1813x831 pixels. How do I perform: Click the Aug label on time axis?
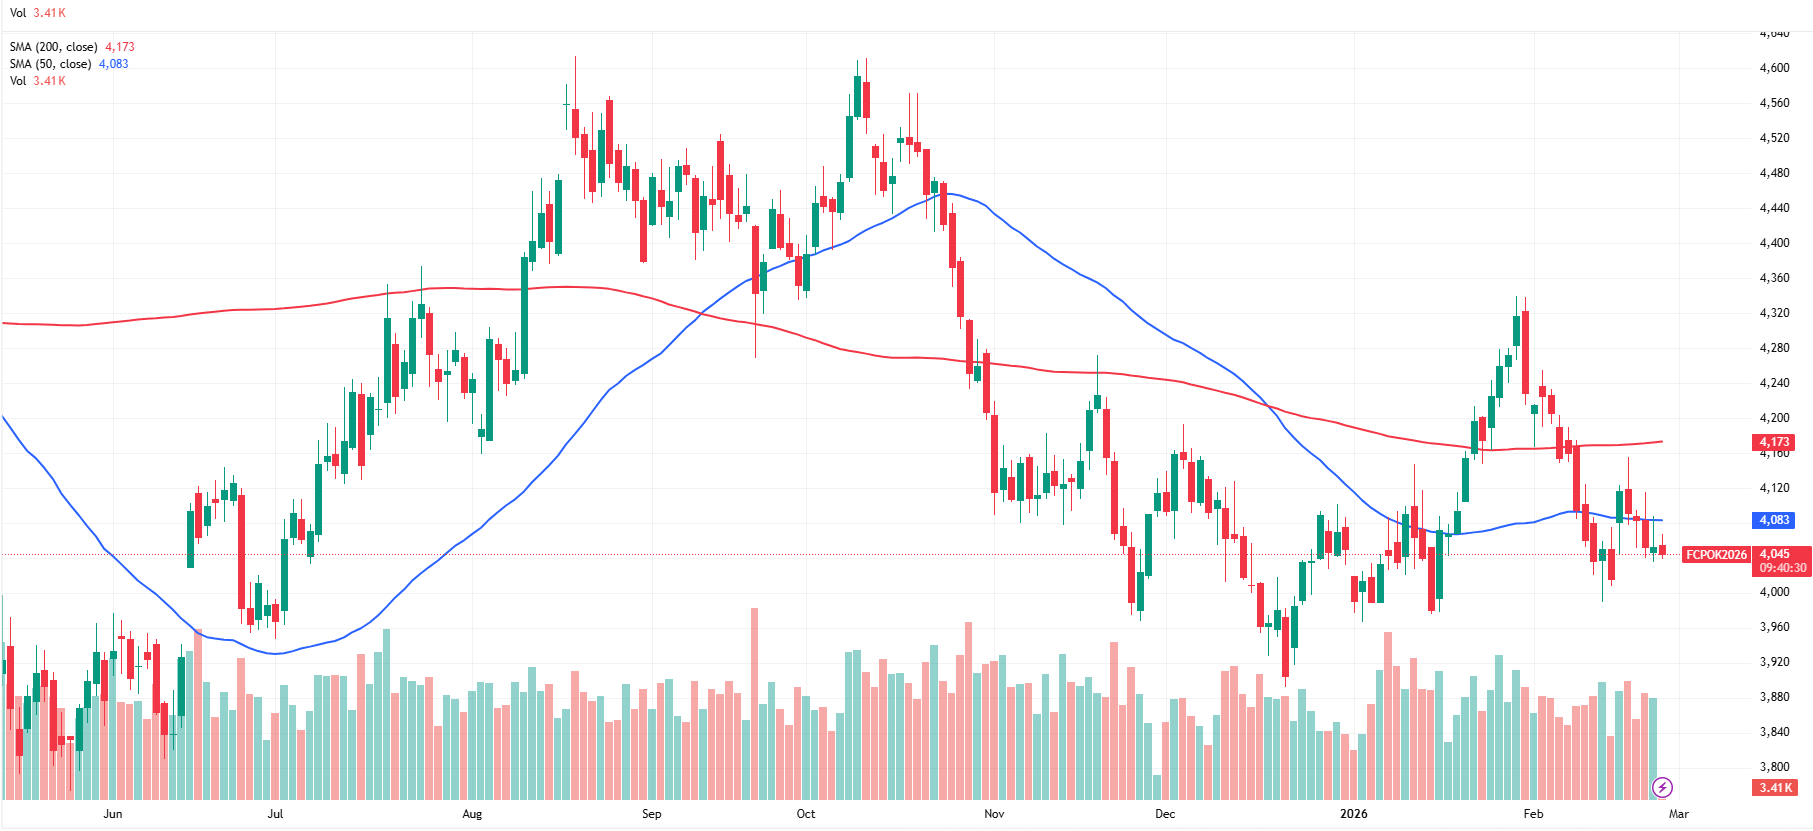pos(472,814)
